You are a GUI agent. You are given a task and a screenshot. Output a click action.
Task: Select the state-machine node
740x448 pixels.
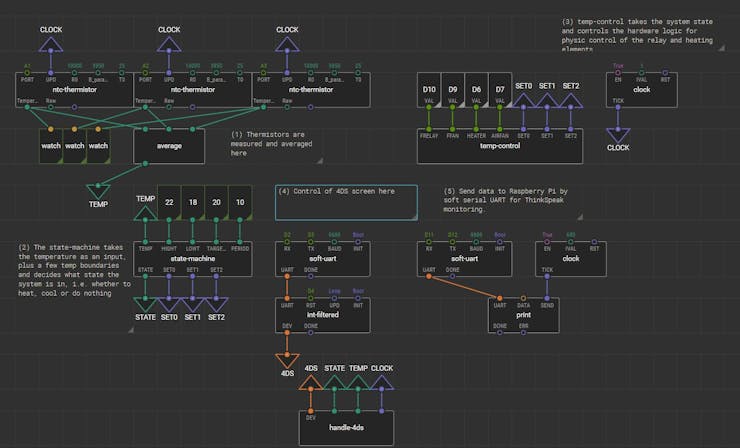tap(192, 258)
